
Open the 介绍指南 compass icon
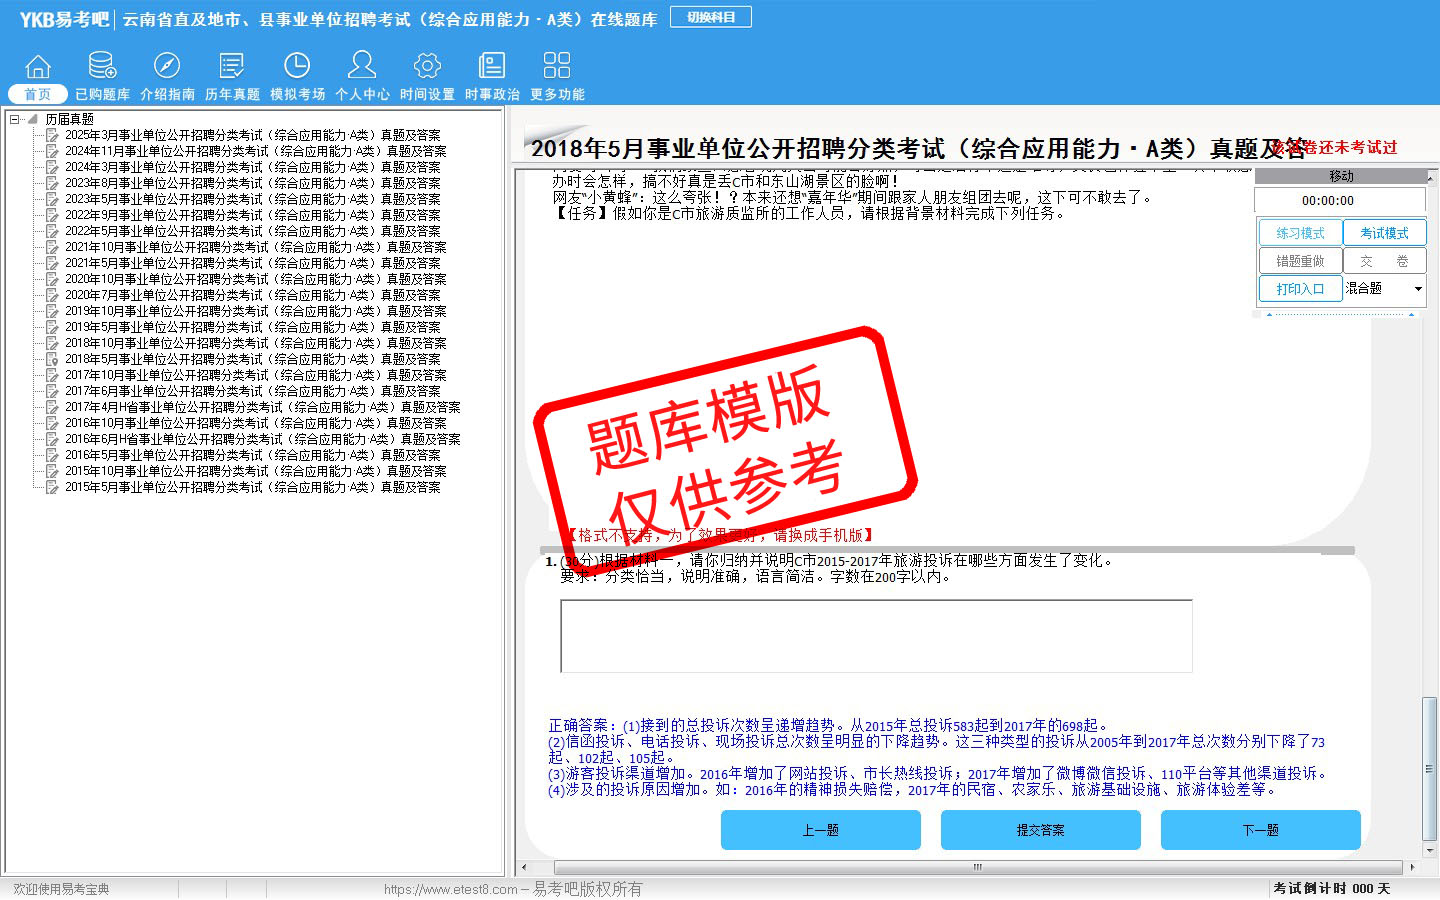tap(167, 67)
